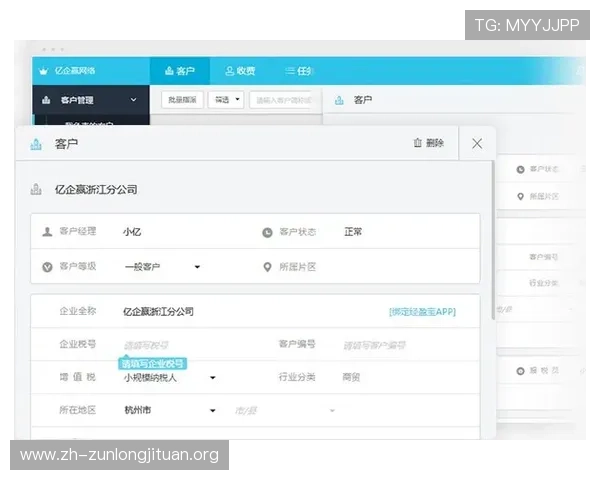Click the 删除 delete label in dialog header
Viewport: 600px width, 480px height.
(435, 143)
